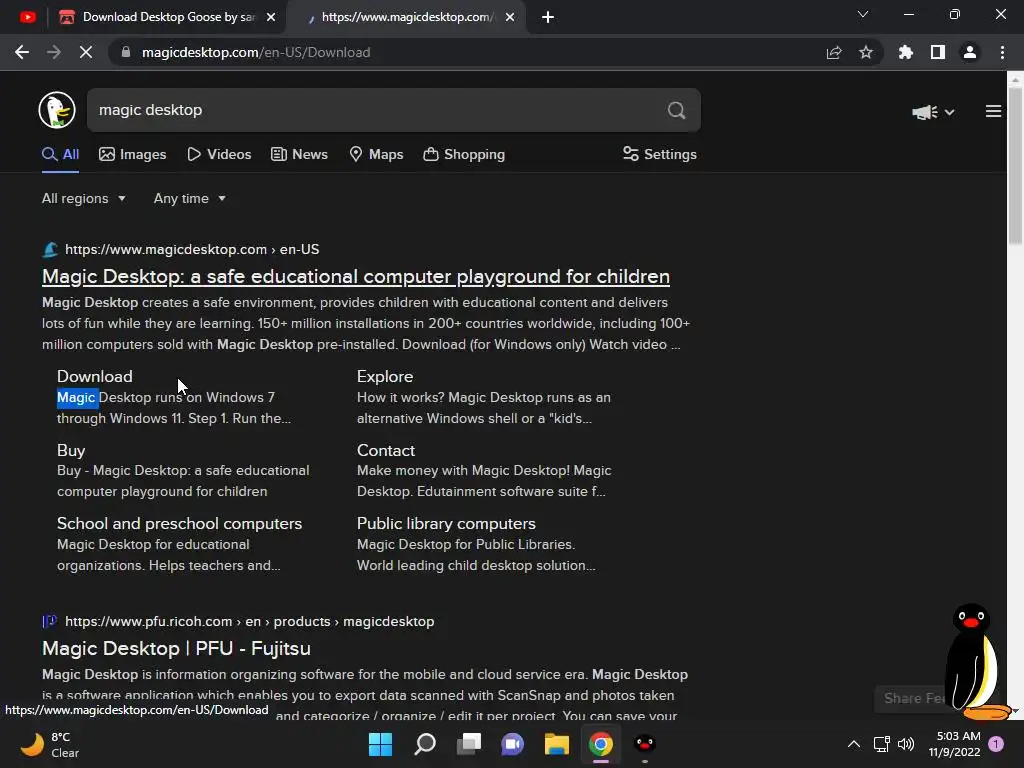Image resolution: width=1024 pixels, height=768 pixels.
Task: Open Task View on the taskbar
Action: 469,744
